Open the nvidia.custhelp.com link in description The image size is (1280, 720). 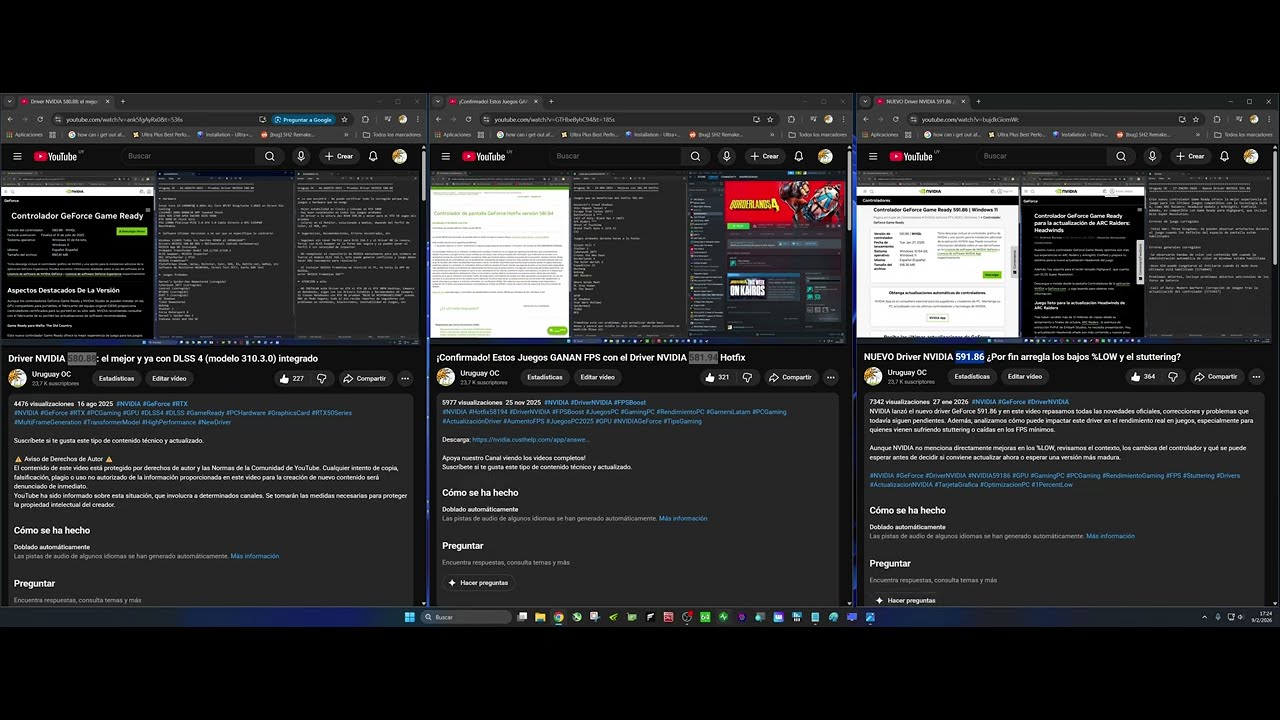[530, 439]
